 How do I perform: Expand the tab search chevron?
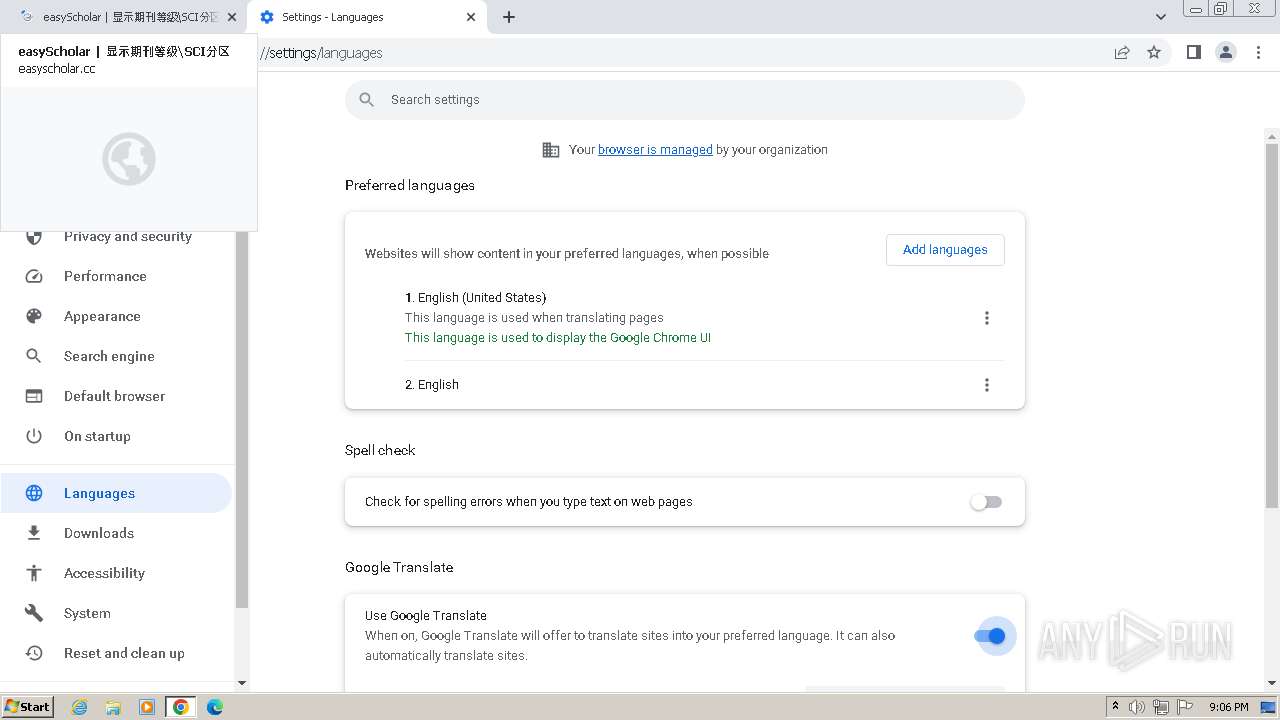pos(1160,17)
